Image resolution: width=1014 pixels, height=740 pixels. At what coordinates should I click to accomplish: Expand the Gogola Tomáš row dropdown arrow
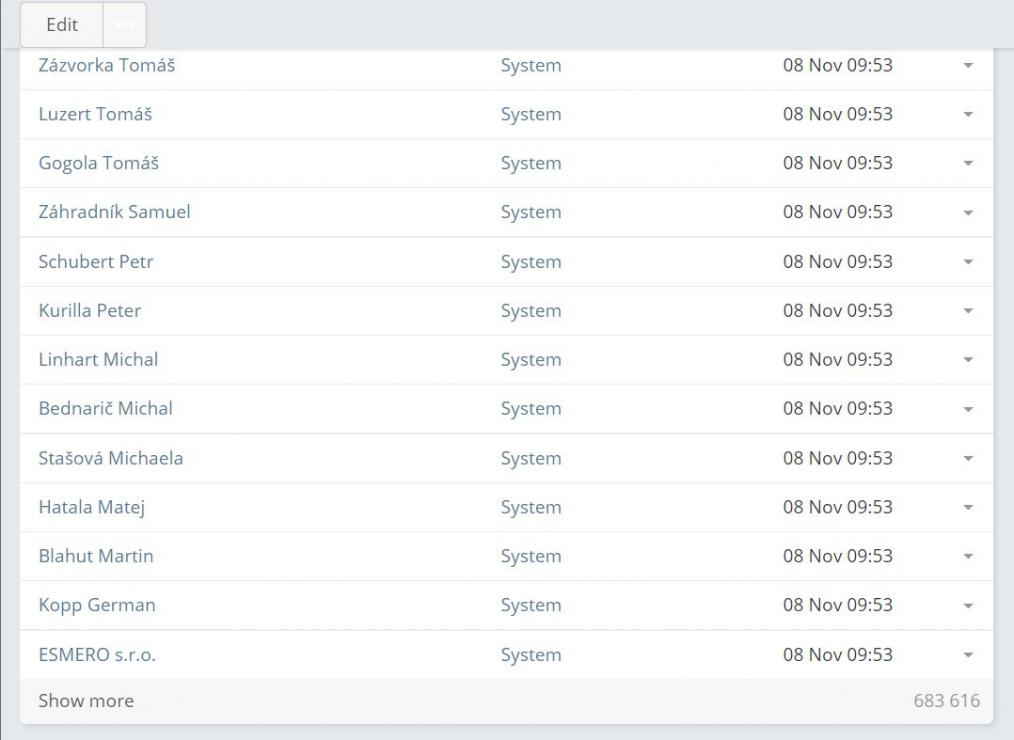pos(968,163)
